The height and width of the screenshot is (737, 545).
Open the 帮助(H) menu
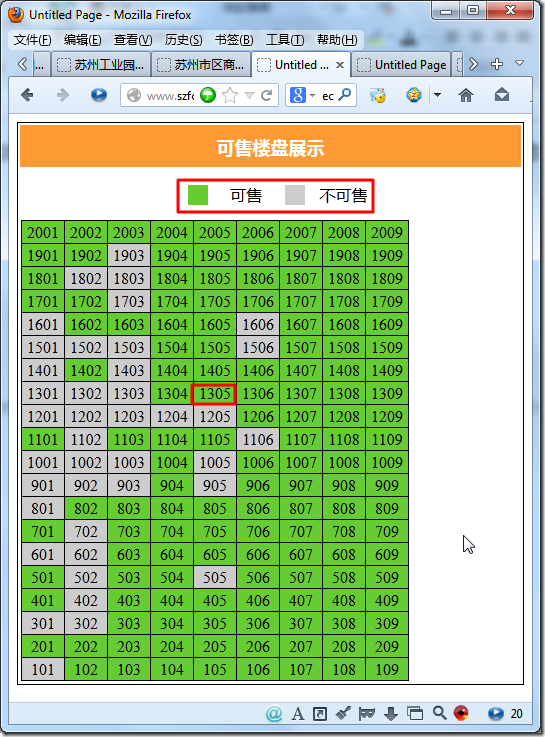click(x=337, y=40)
